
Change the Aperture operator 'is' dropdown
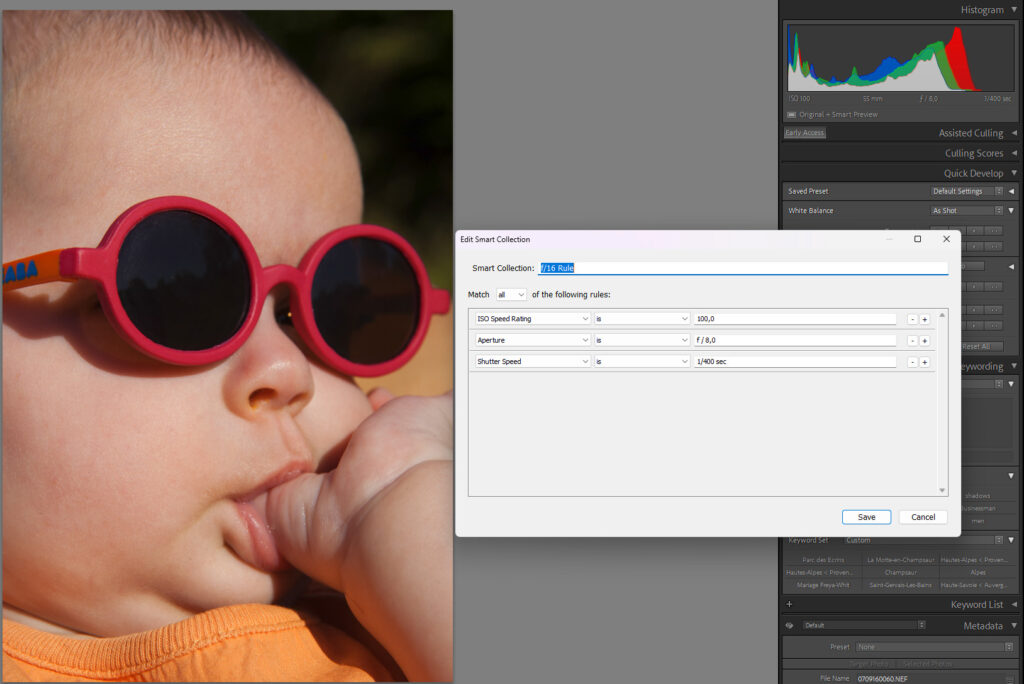click(x=641, y=341)
